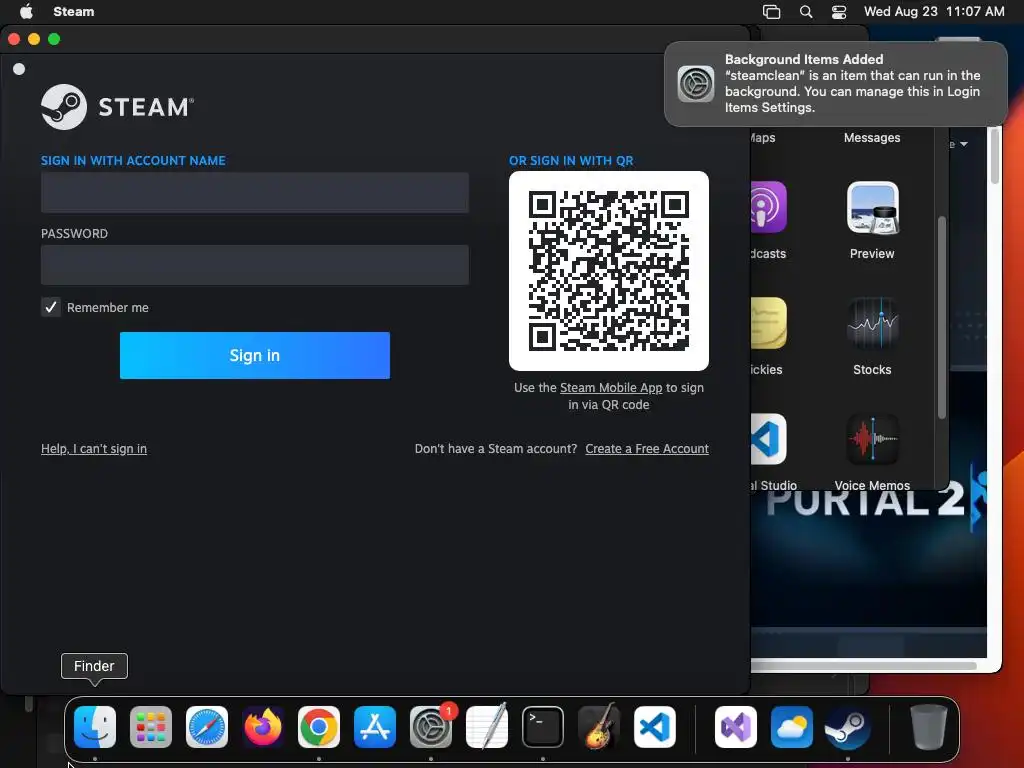Open Finder from the Dock
Screen dimensions: 1024x768
pyautogui.click(x=95, y=727)
